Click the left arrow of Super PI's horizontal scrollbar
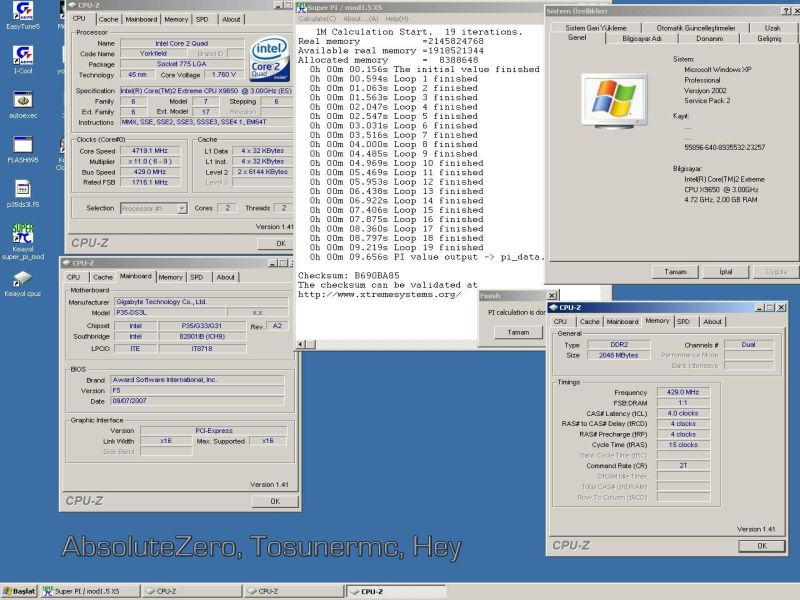 (300, 344)
